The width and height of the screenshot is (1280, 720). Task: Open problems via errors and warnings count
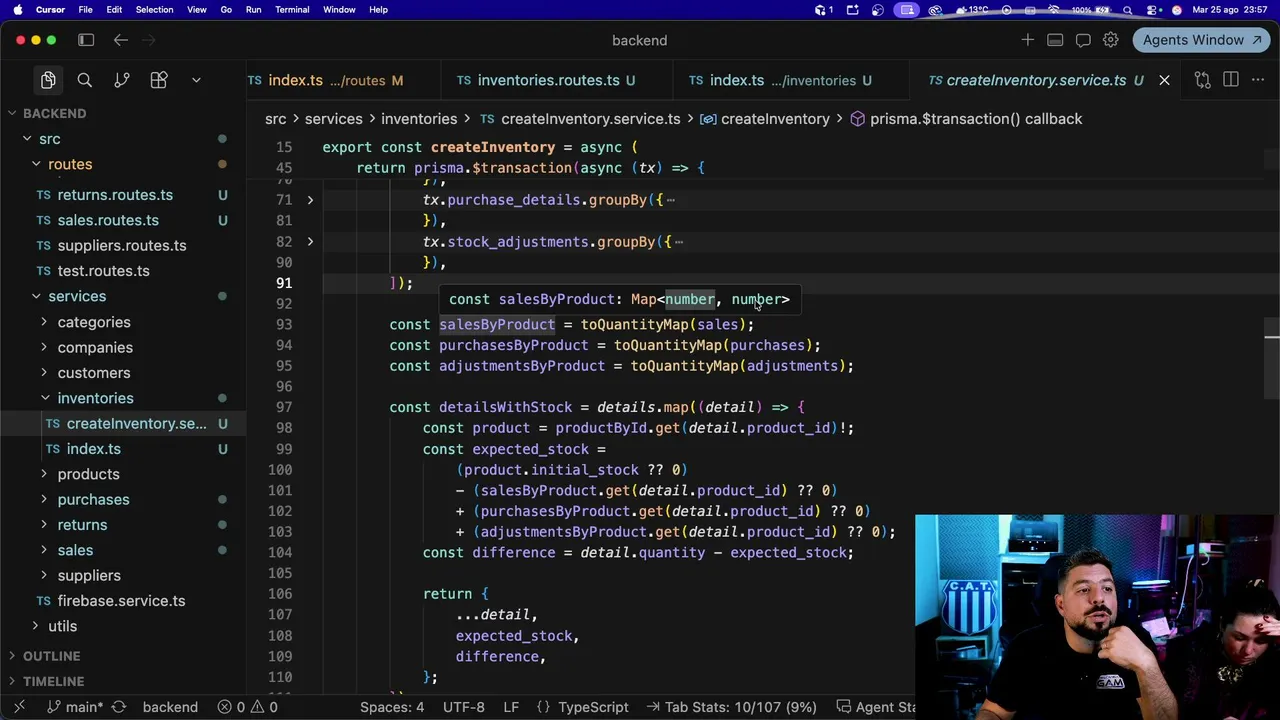[248, 707]
